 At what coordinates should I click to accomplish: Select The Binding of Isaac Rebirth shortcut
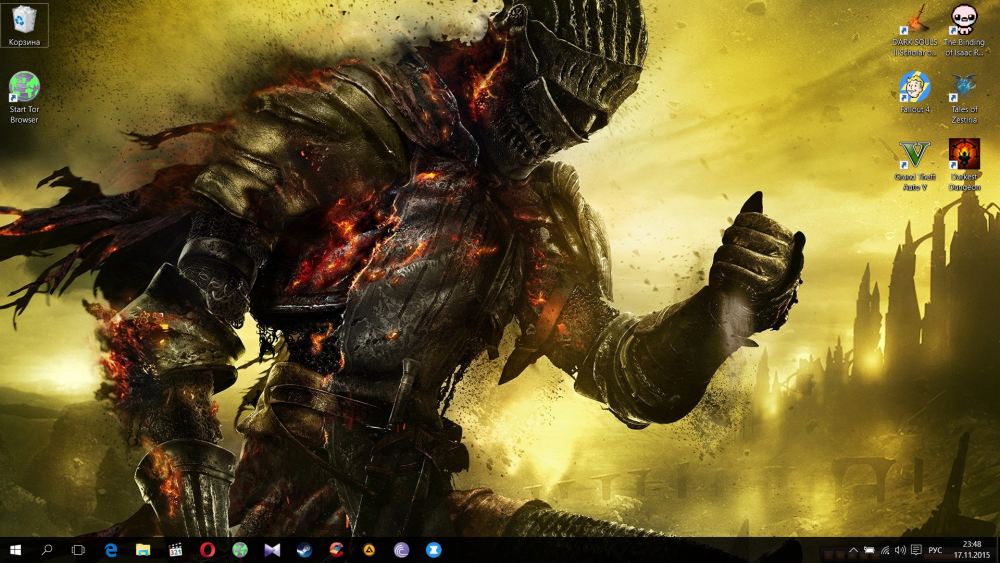click(x=964, y=30)
